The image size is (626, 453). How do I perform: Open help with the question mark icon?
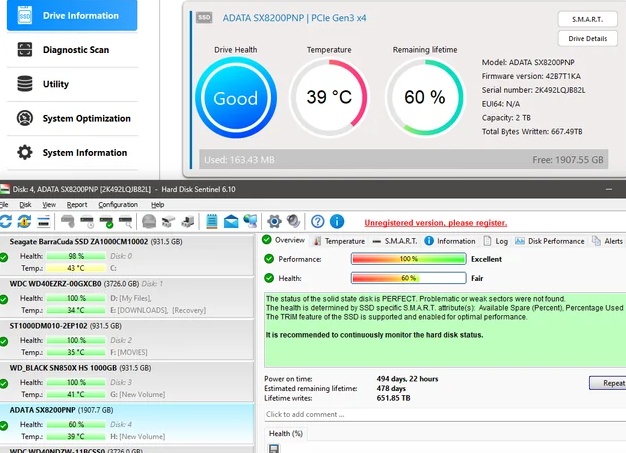click(x=318, y=222)
